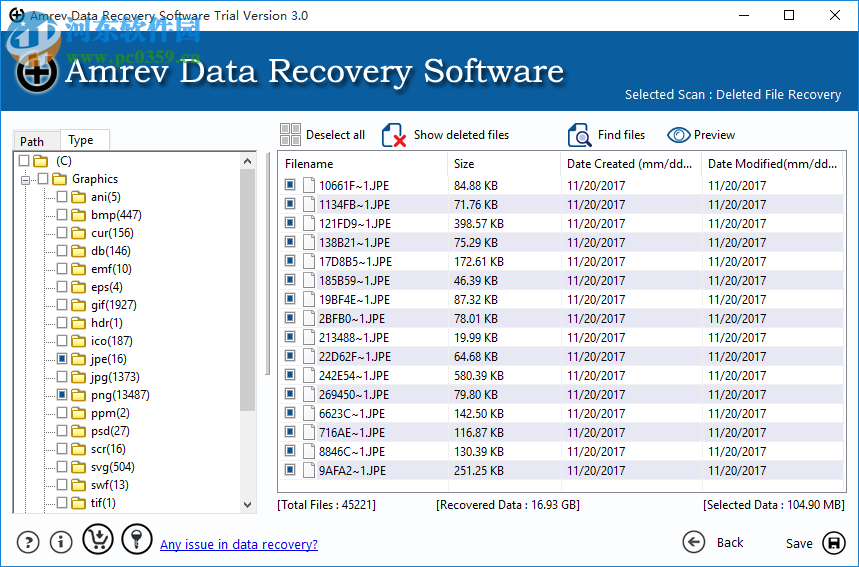Sort by the Size column header
Image resolution: width=859 pixels, height=567 pixels.
coord(504,164)
